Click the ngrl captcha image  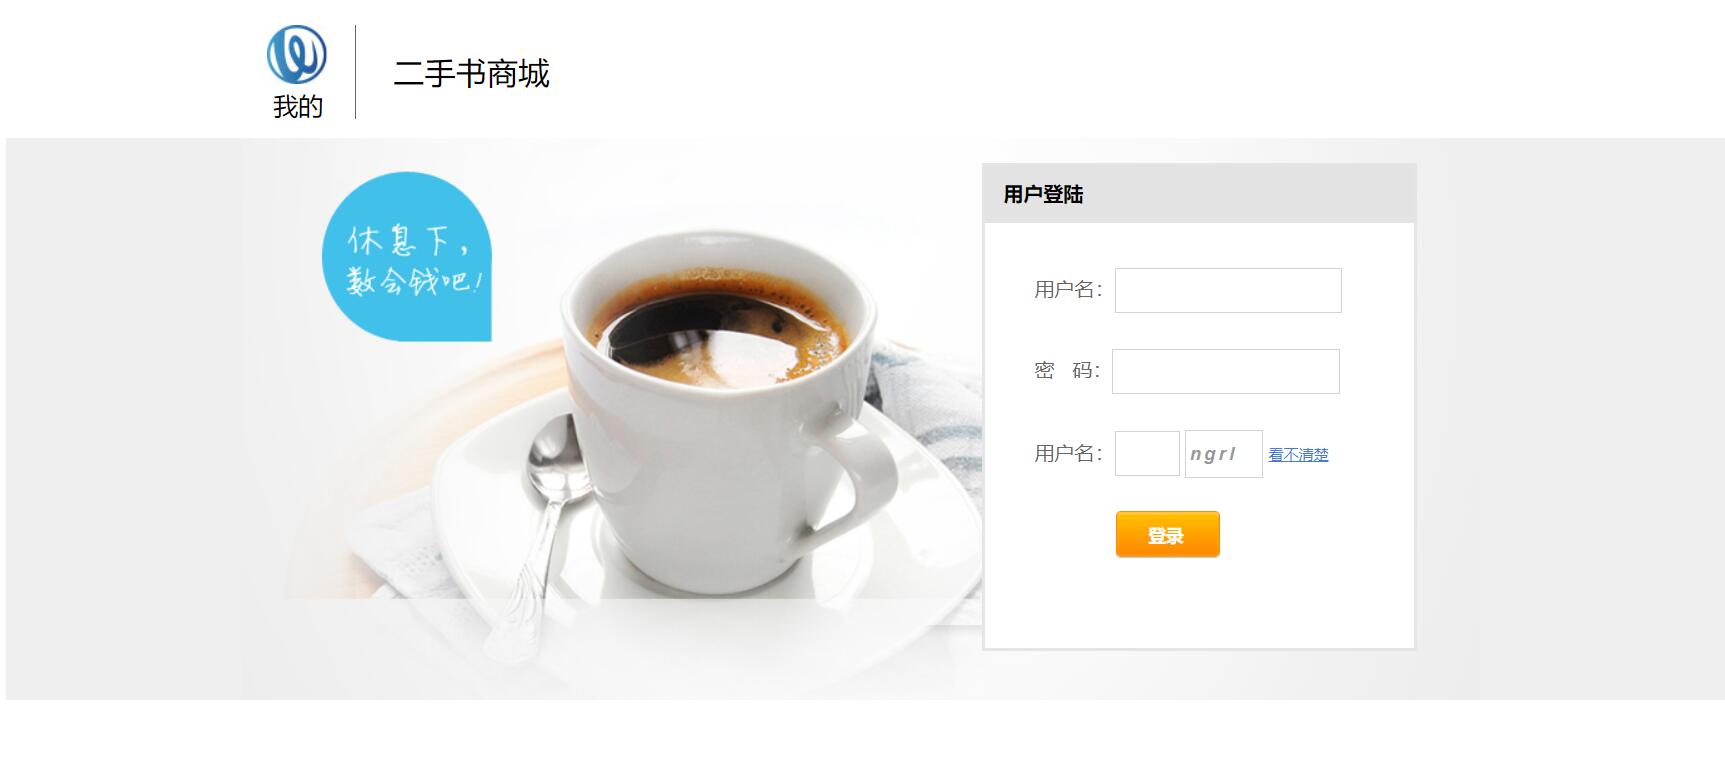click(x=1224, y=454)
